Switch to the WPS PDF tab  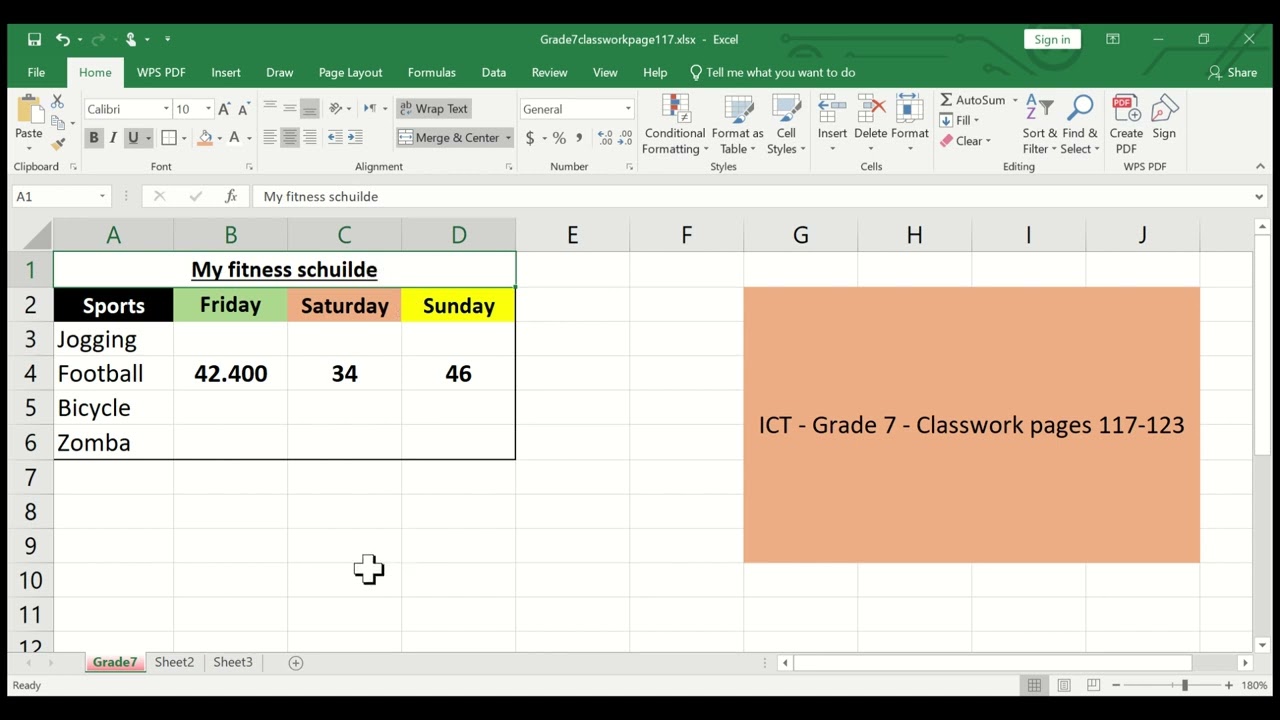click(x=161, y=72)
